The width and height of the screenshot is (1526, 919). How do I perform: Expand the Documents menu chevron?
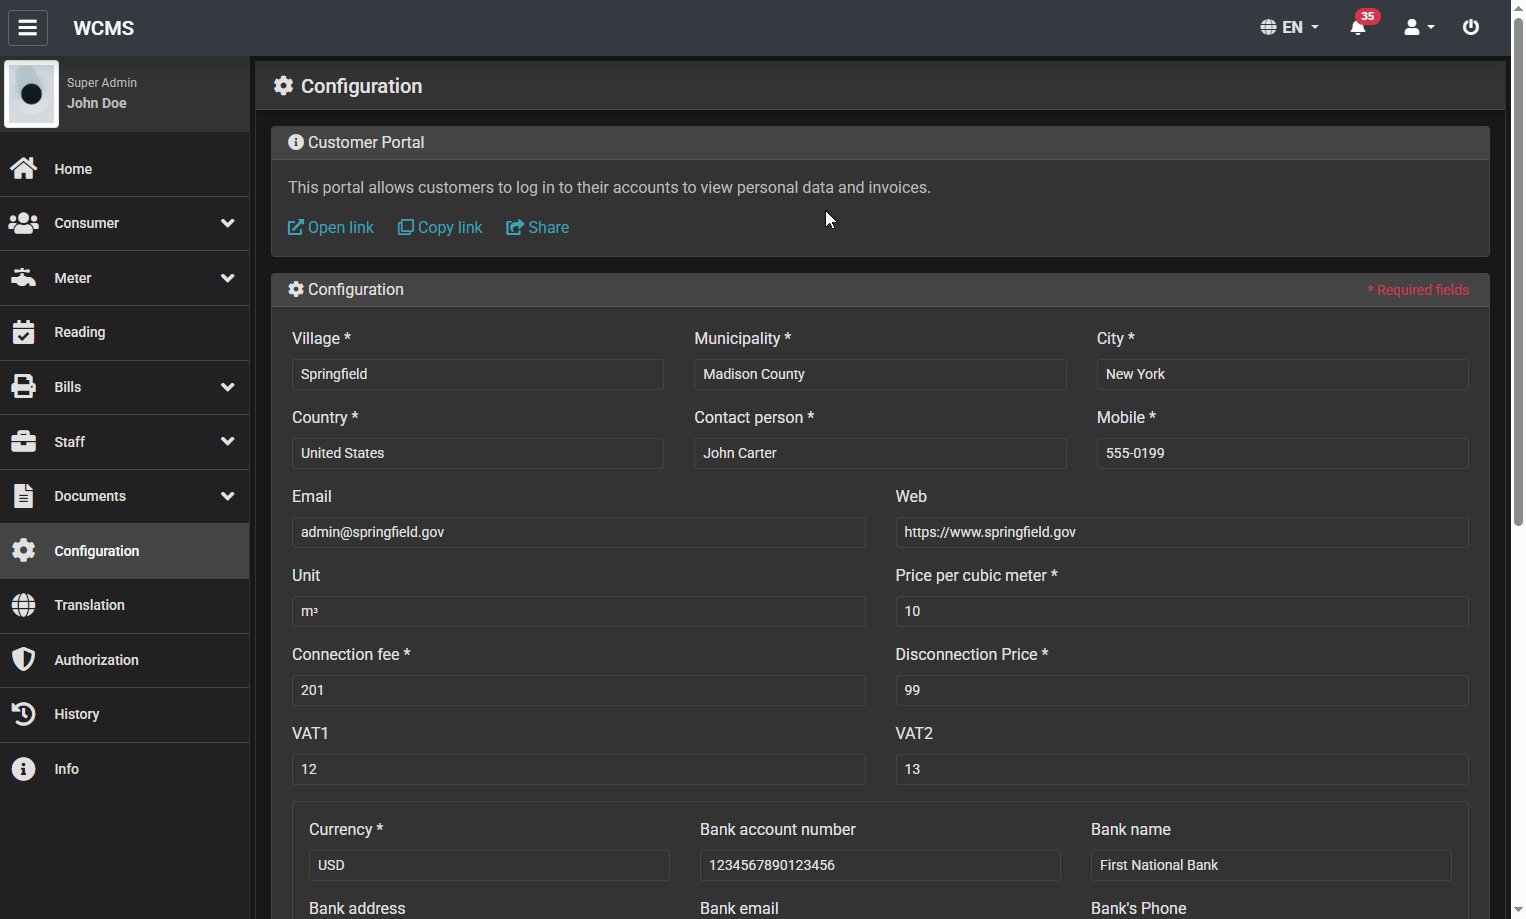tap(228, 496)
